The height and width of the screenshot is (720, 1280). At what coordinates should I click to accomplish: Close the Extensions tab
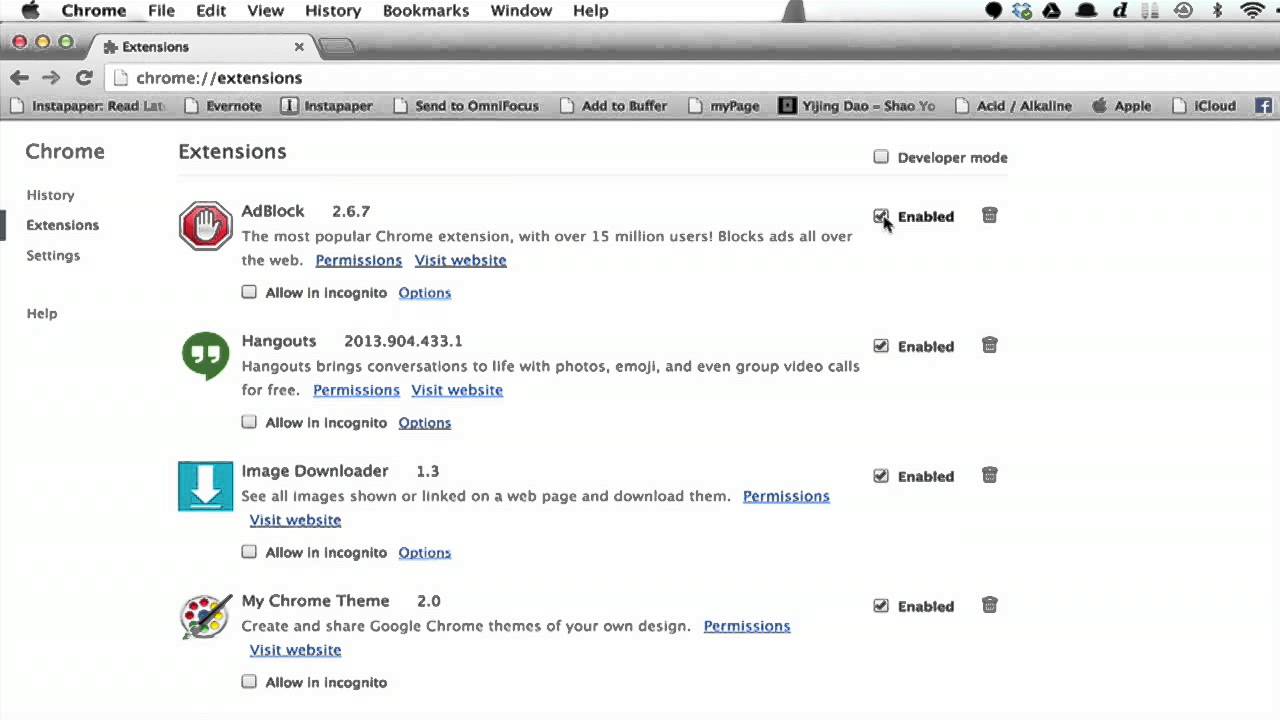[299, 46]
